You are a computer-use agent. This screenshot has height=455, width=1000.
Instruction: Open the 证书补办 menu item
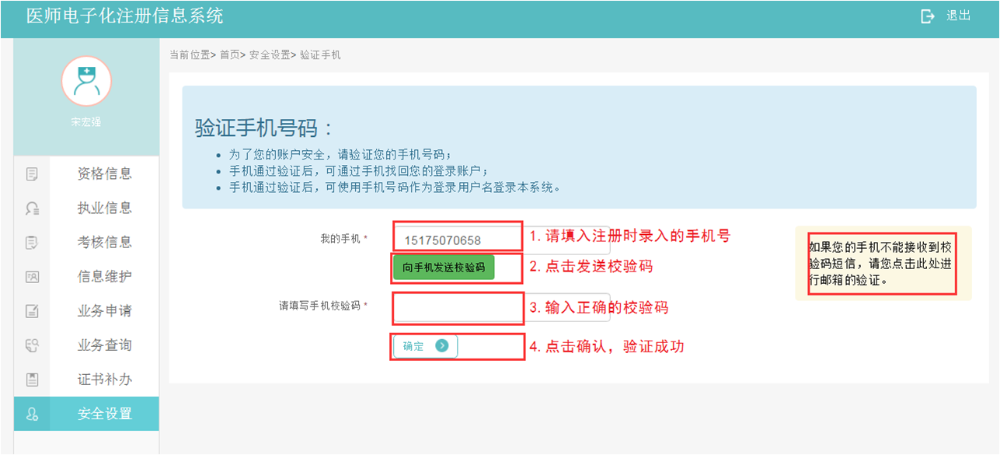click(x=104, y=380)
